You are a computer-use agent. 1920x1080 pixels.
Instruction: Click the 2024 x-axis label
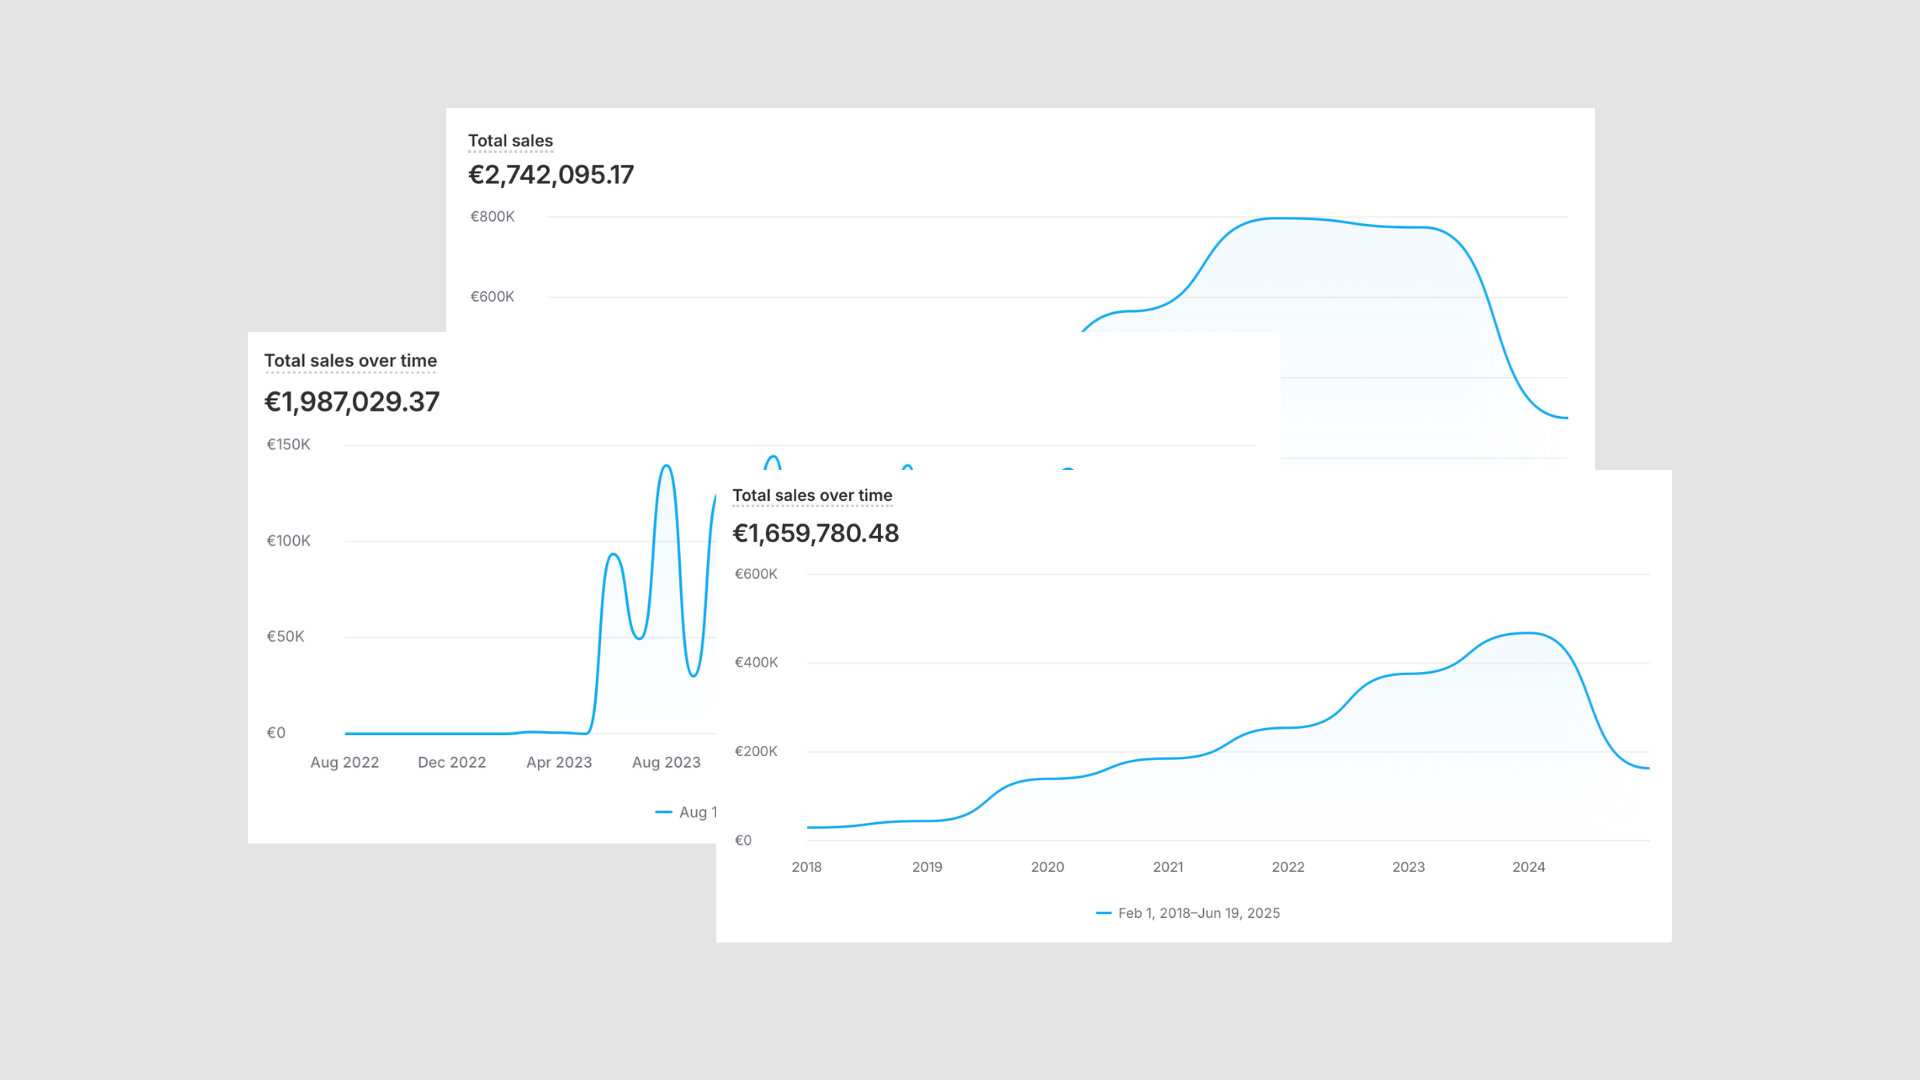[1529, 867]
